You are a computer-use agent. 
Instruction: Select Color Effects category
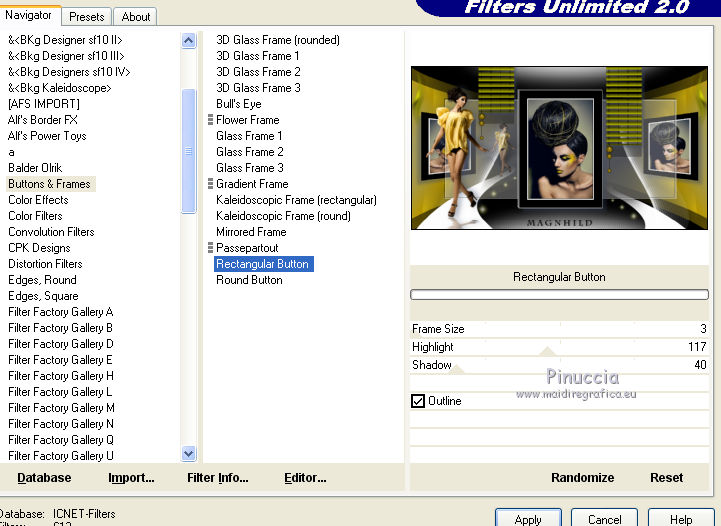click(x=38, y=200)
